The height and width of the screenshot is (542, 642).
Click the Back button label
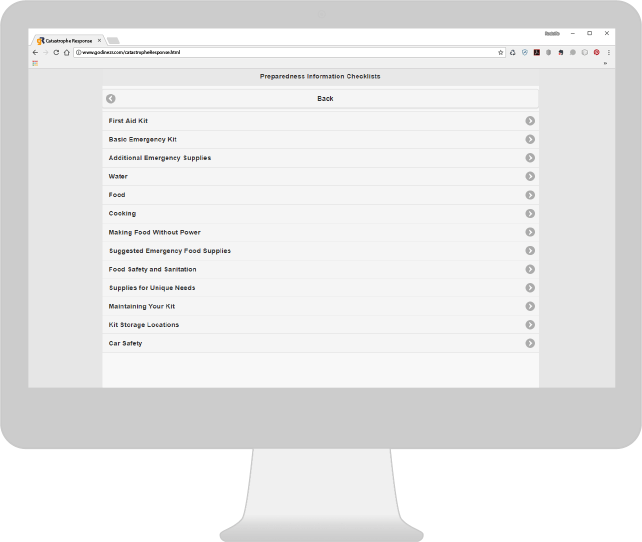(x=325, y=99)
